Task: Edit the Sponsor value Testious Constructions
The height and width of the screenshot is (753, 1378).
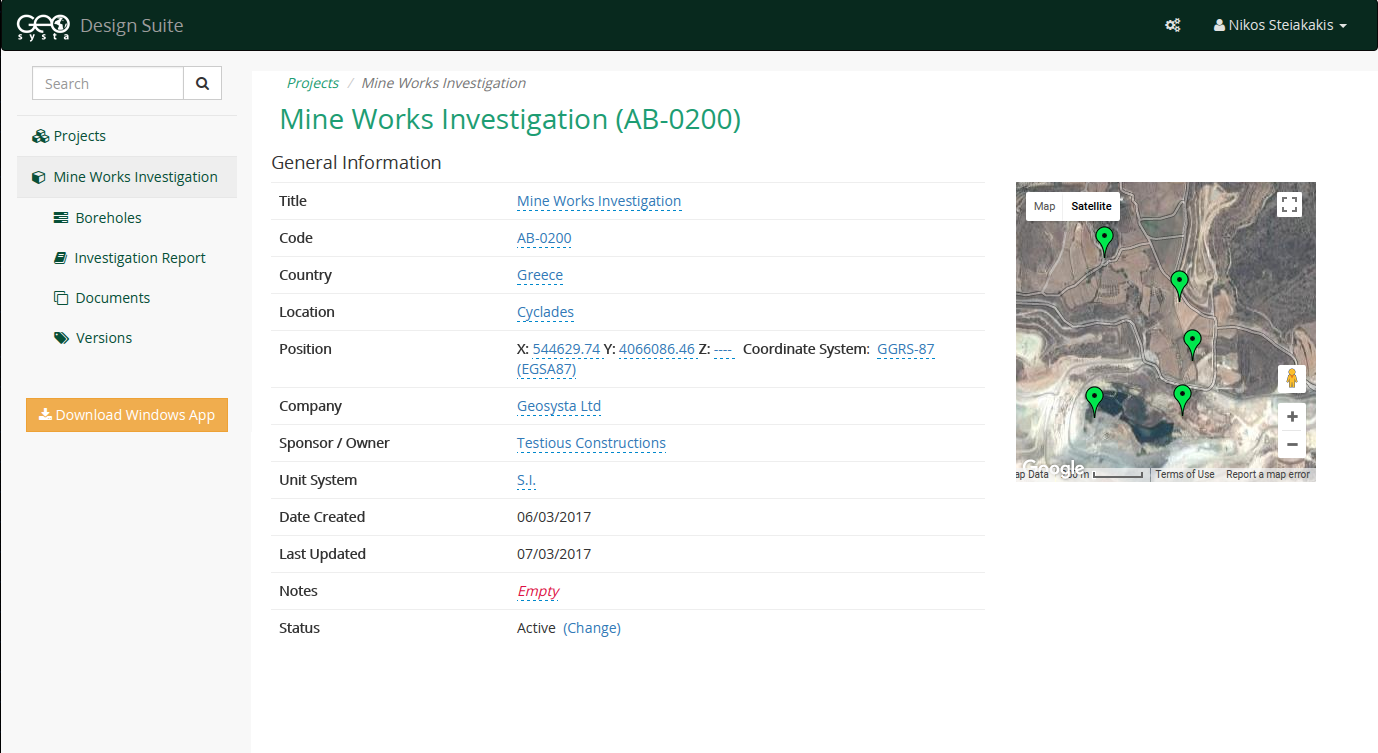Action: click(x=591, y=443)
